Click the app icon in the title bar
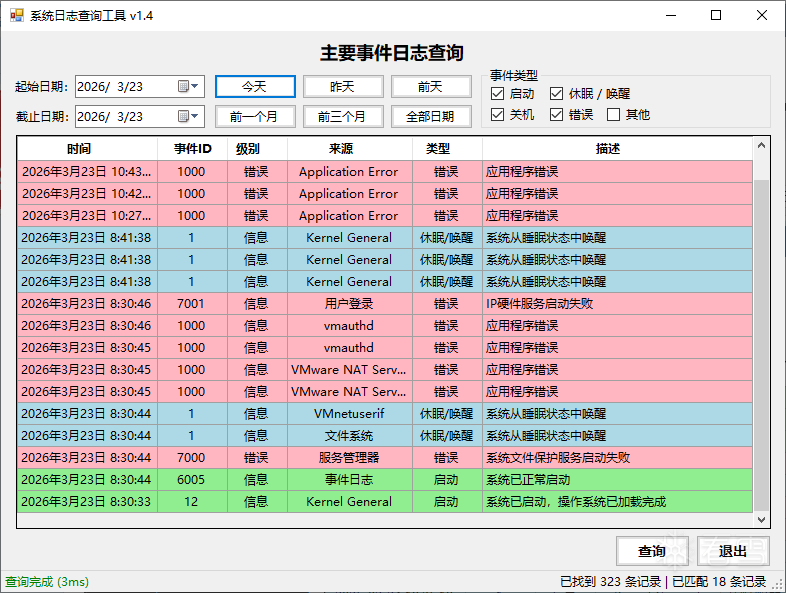Screen dimensions: 786x593 point(17,16)
